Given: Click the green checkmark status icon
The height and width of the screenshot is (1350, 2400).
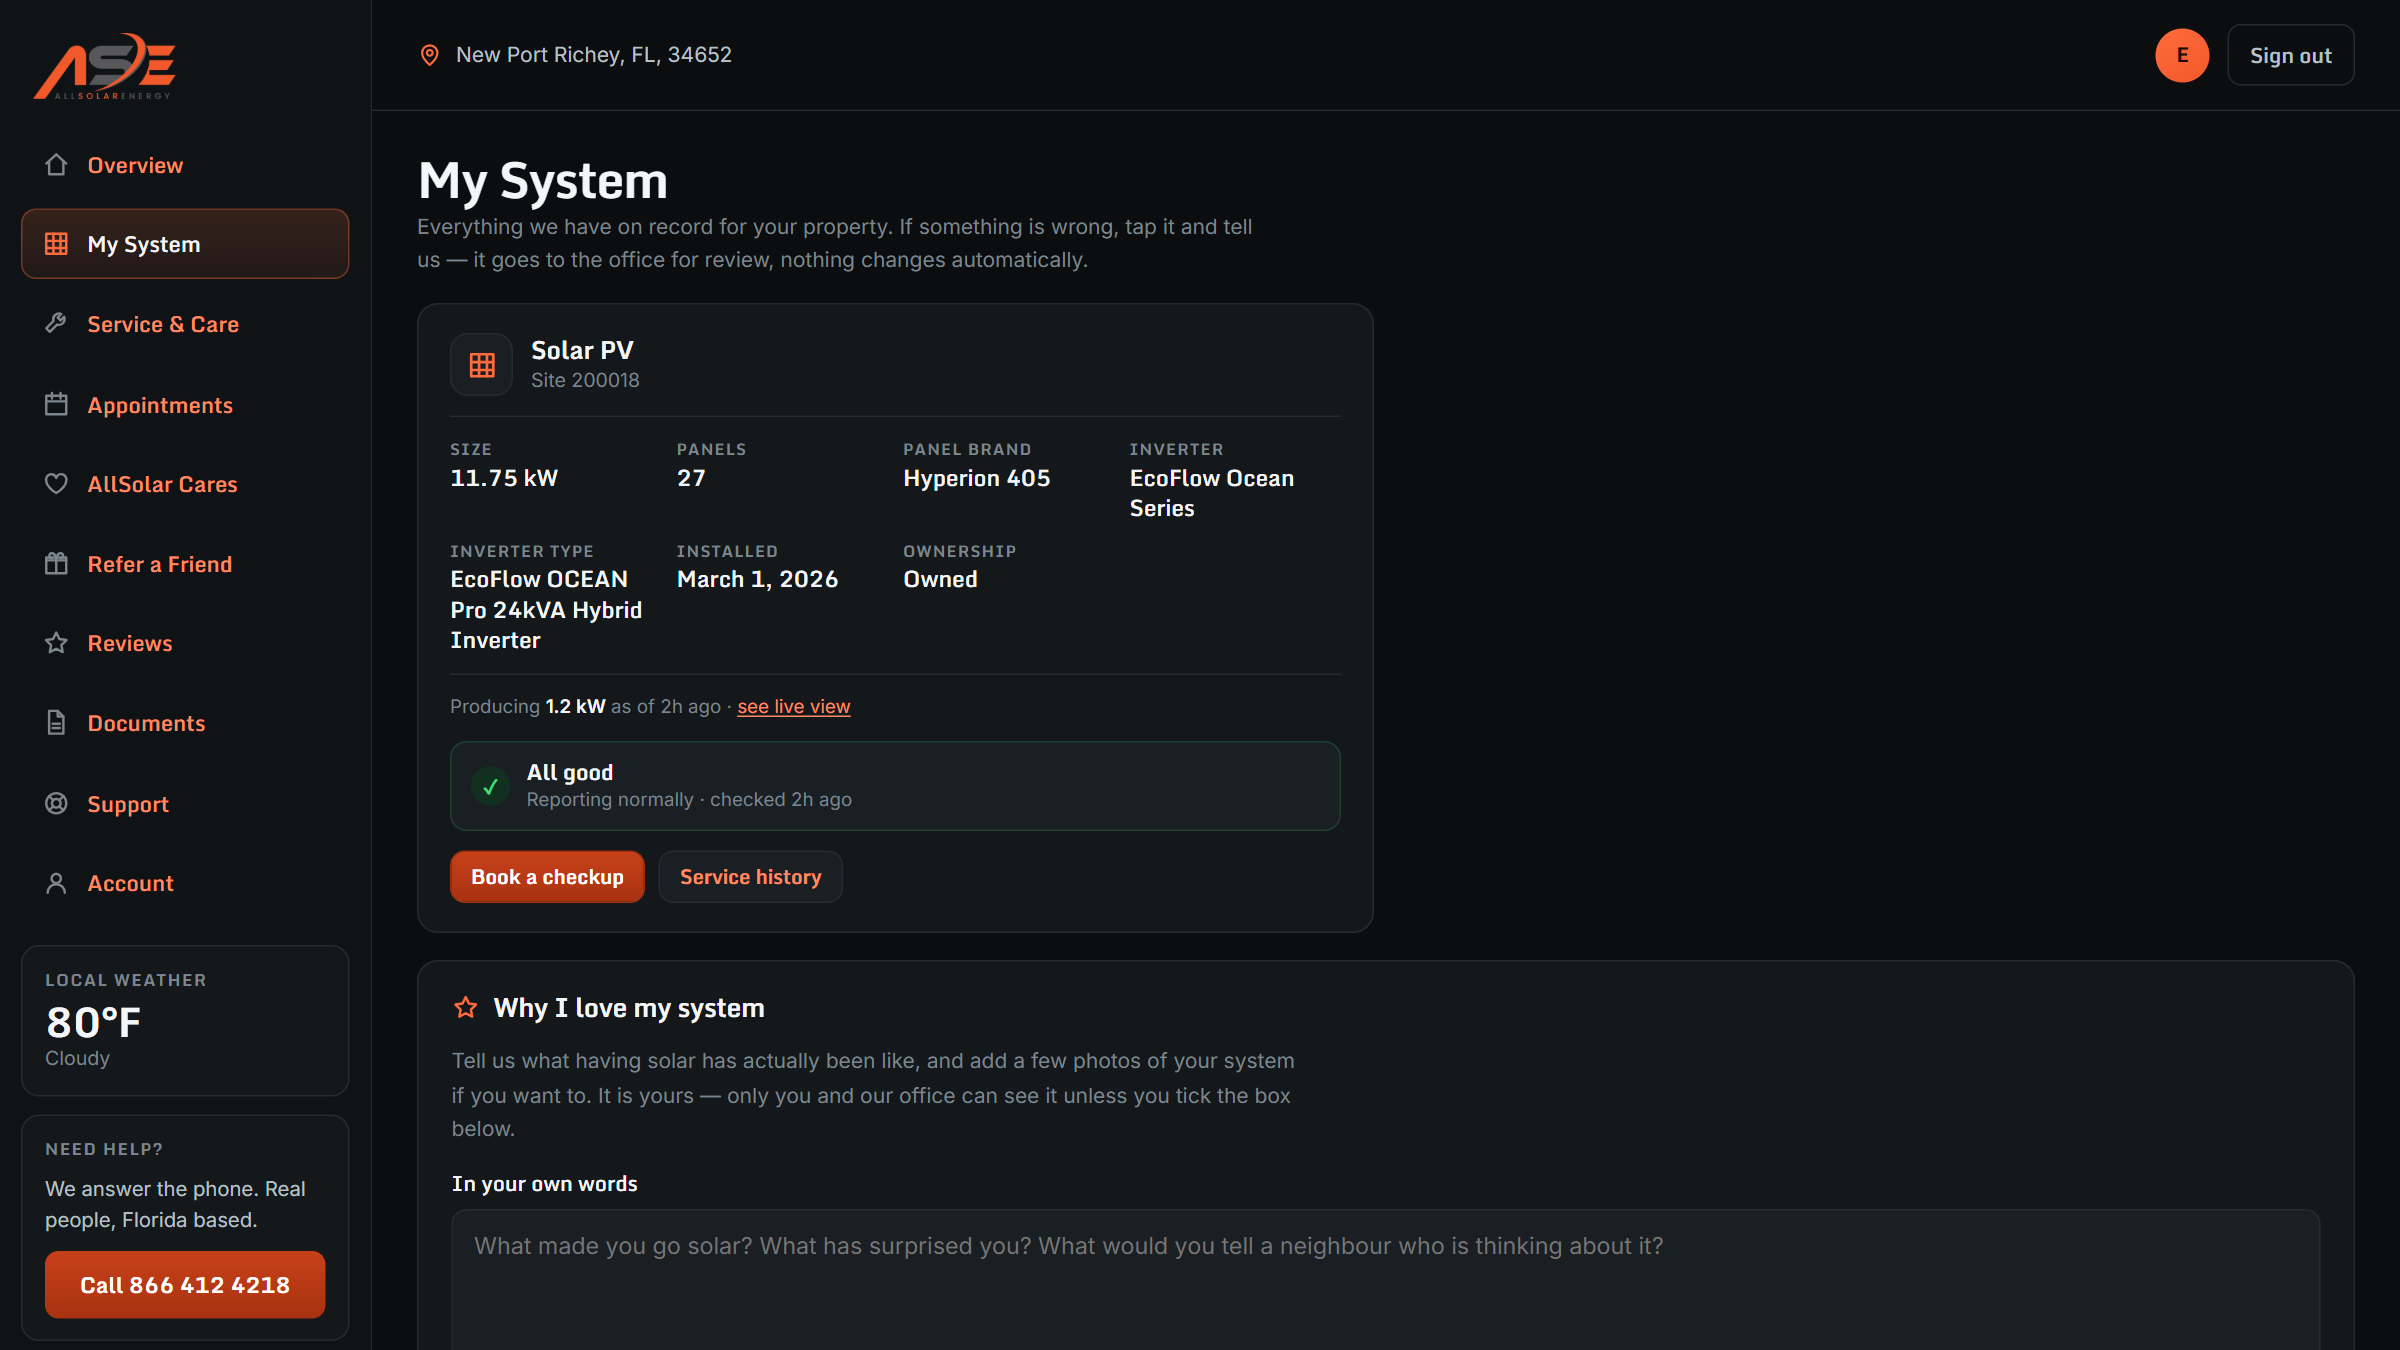Looking at the screenshot, I should pyautogui.click(x=490, y=787).
